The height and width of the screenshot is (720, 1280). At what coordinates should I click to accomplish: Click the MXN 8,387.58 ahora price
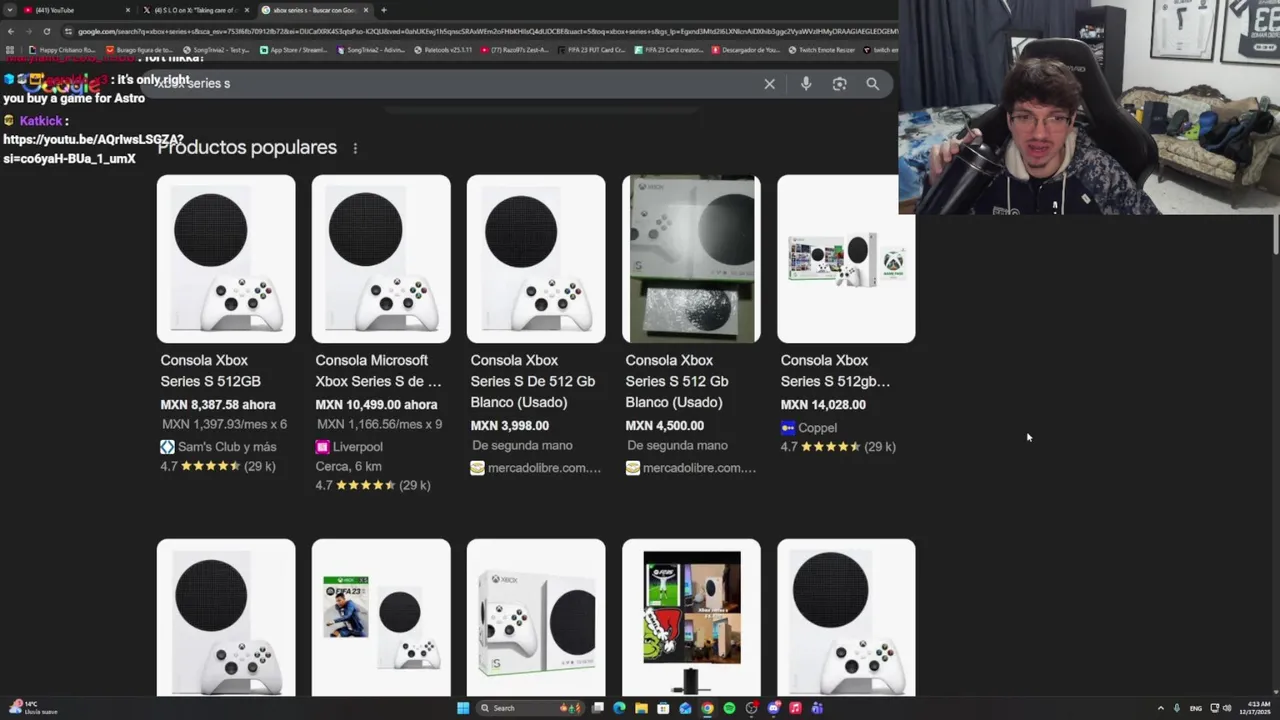(x=218, y=405)
